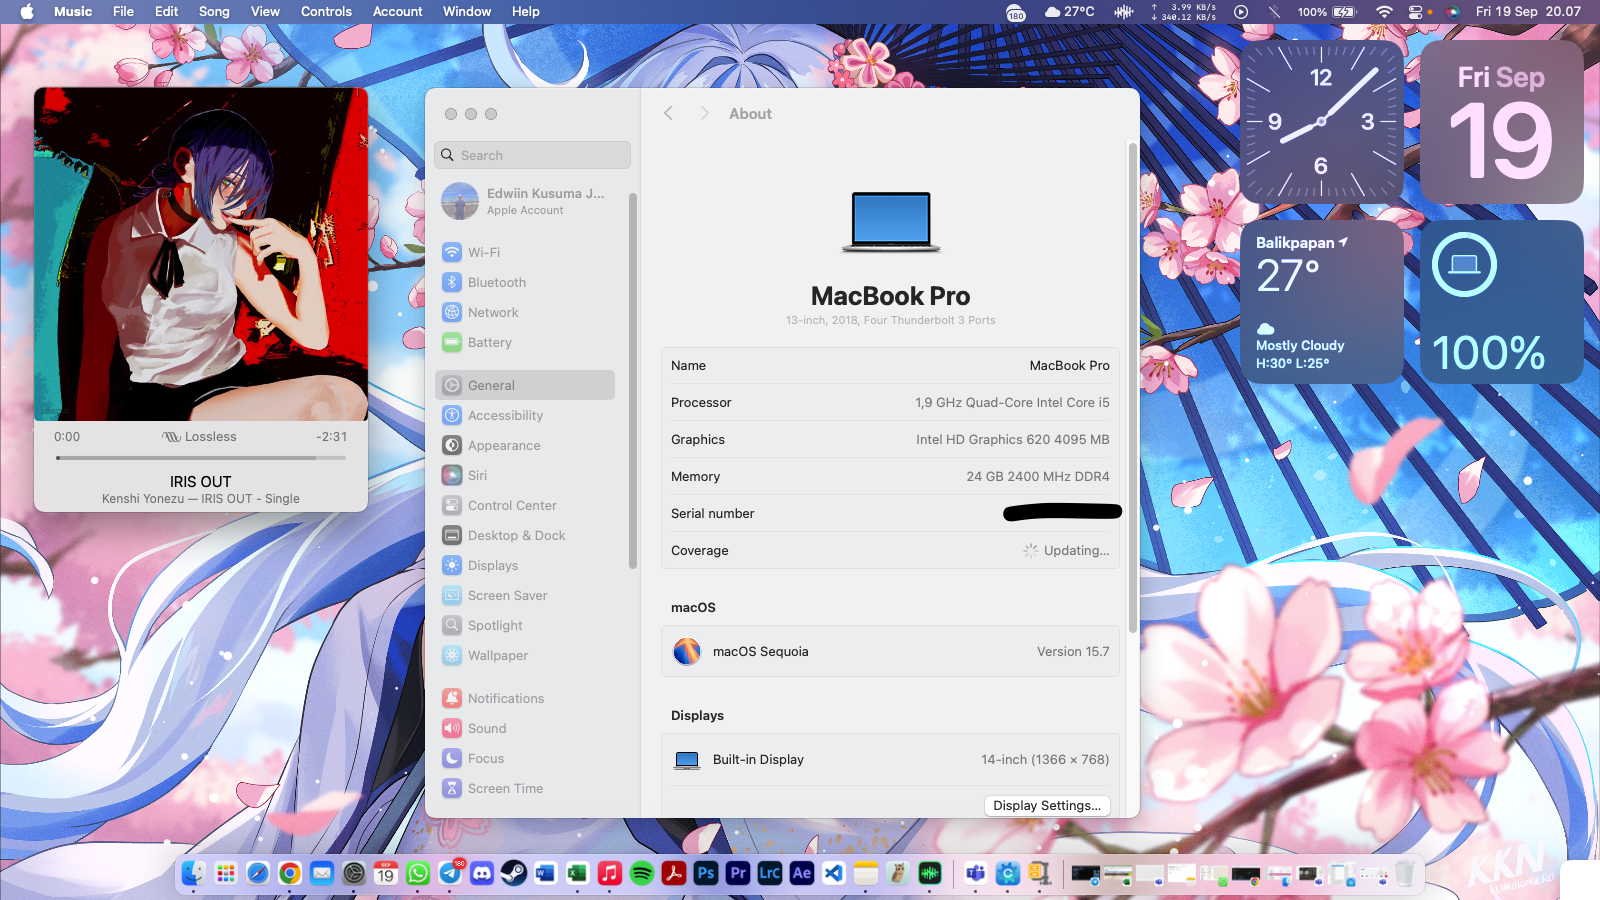Launch Photoshop from the Dock
Image resolution: width=1600 pixels, height=900 pixels.
coord(706,873)
